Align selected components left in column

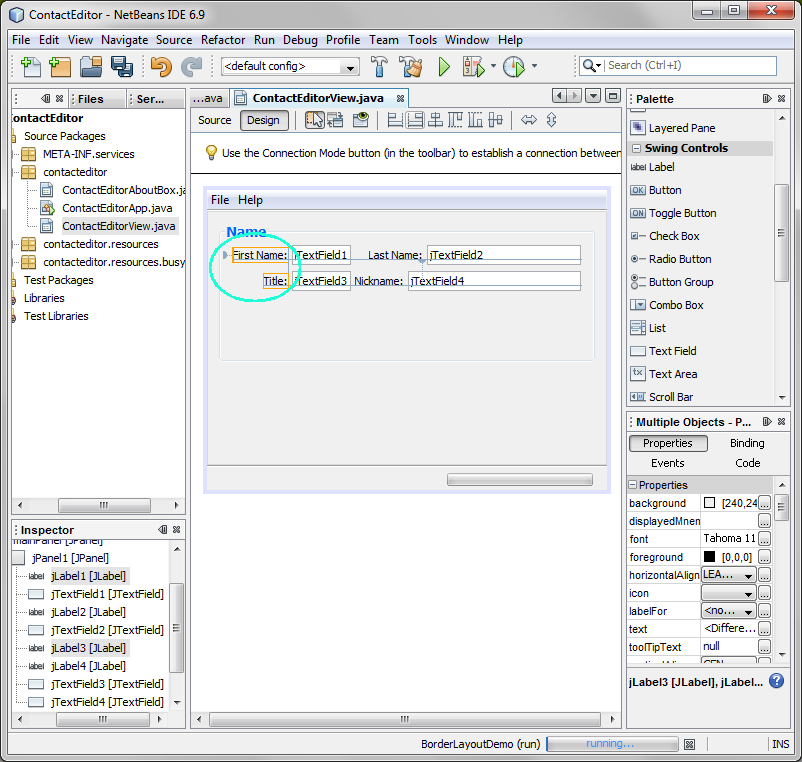395,120
